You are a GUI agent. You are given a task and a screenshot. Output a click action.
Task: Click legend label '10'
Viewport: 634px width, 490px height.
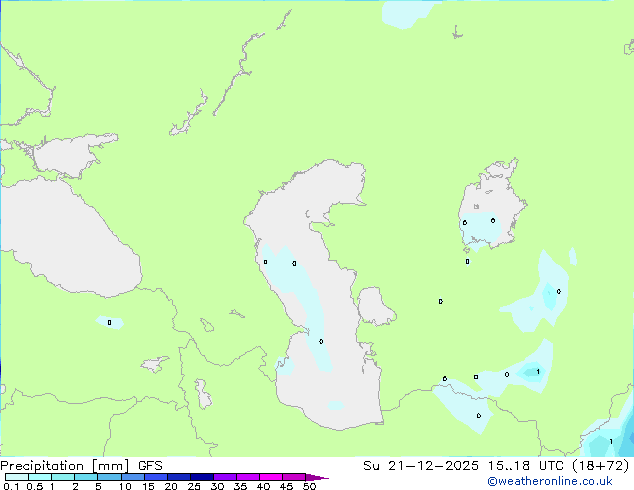pos(125,486)
